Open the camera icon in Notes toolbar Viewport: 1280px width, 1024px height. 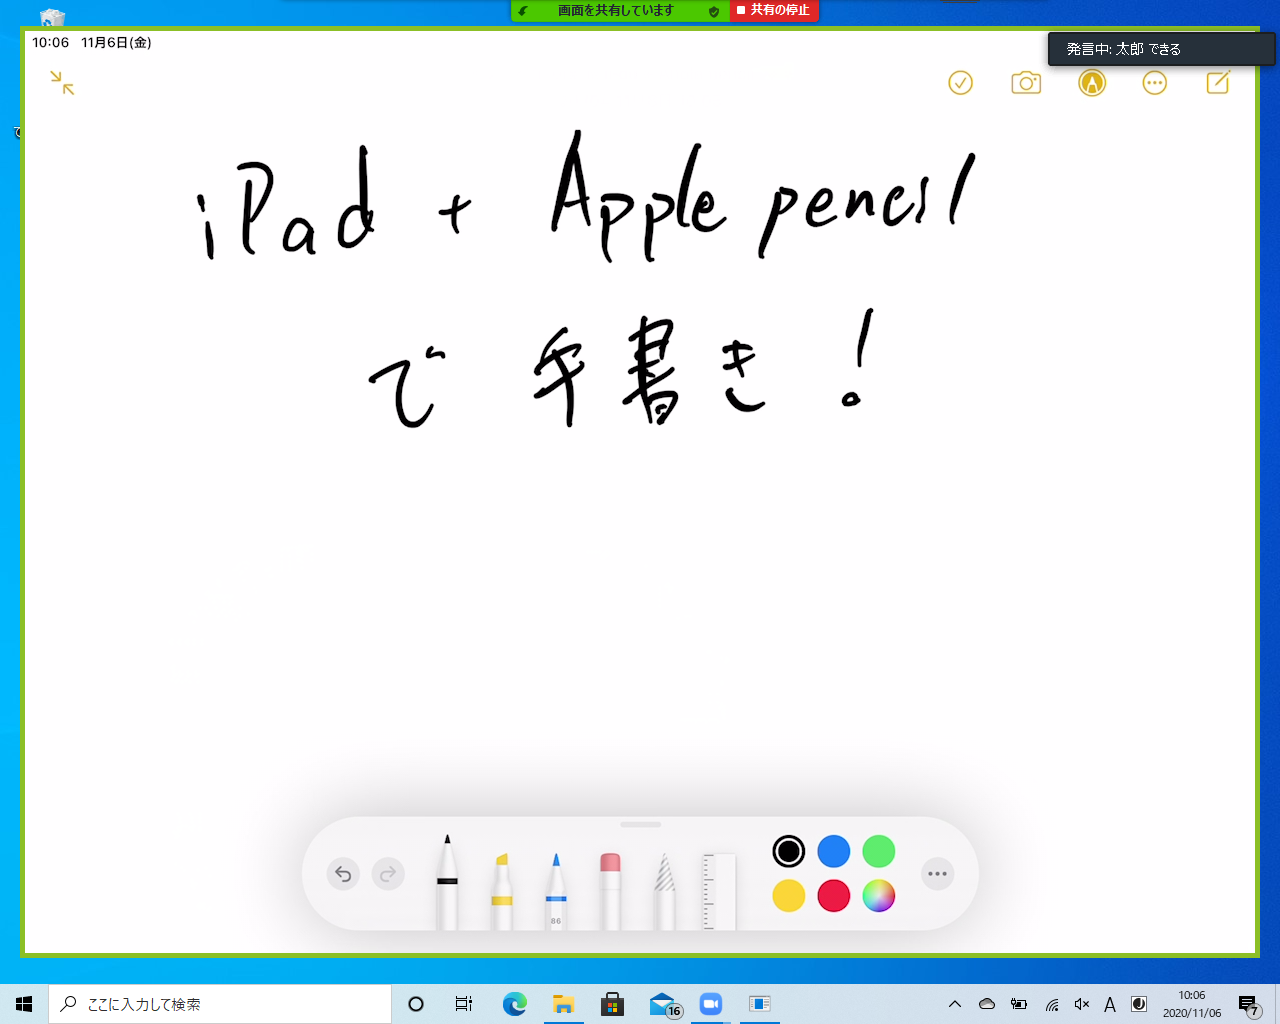1026,83
